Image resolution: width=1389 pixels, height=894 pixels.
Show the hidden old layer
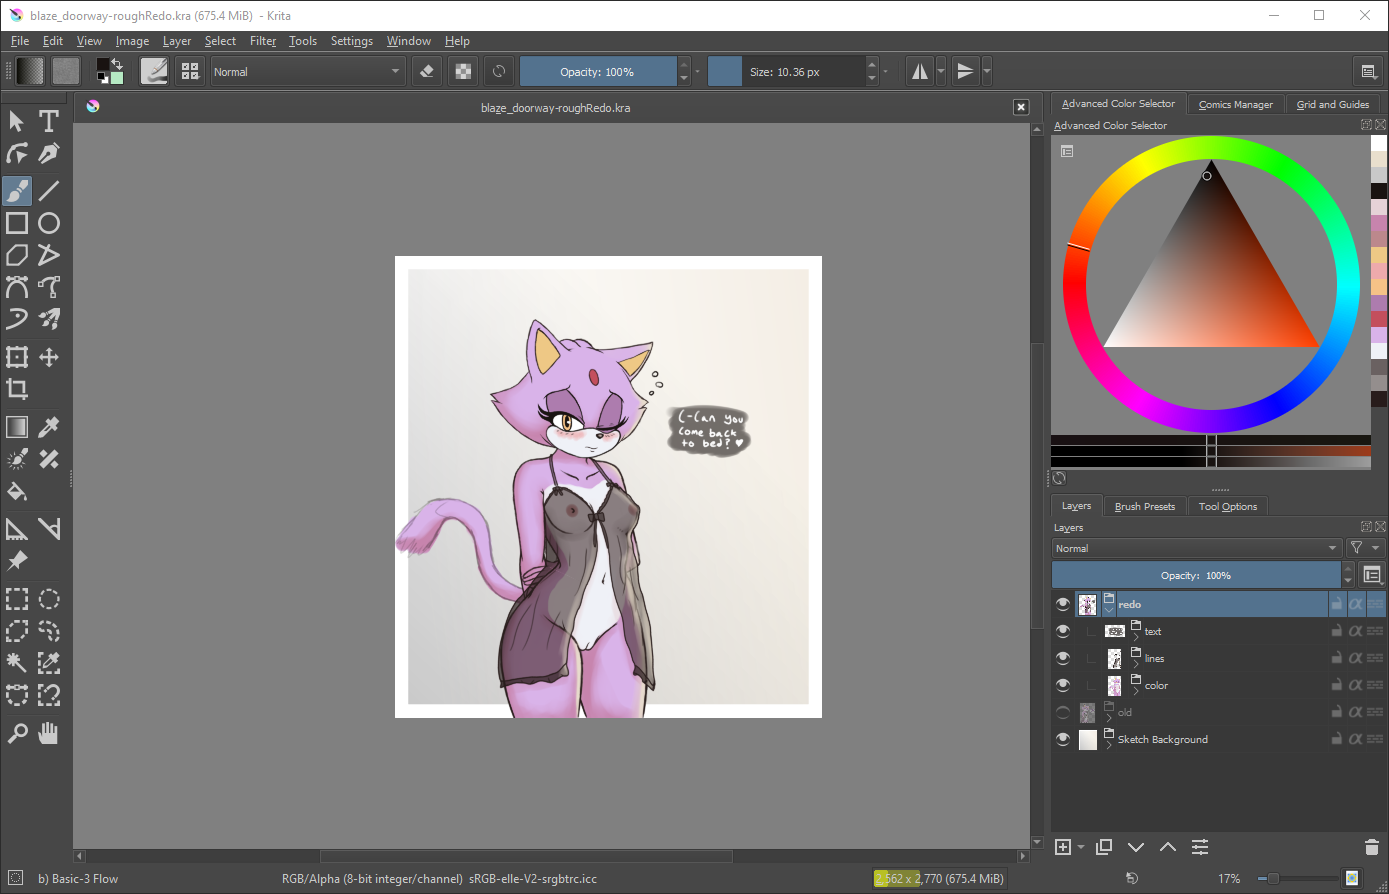point(1062,713)
